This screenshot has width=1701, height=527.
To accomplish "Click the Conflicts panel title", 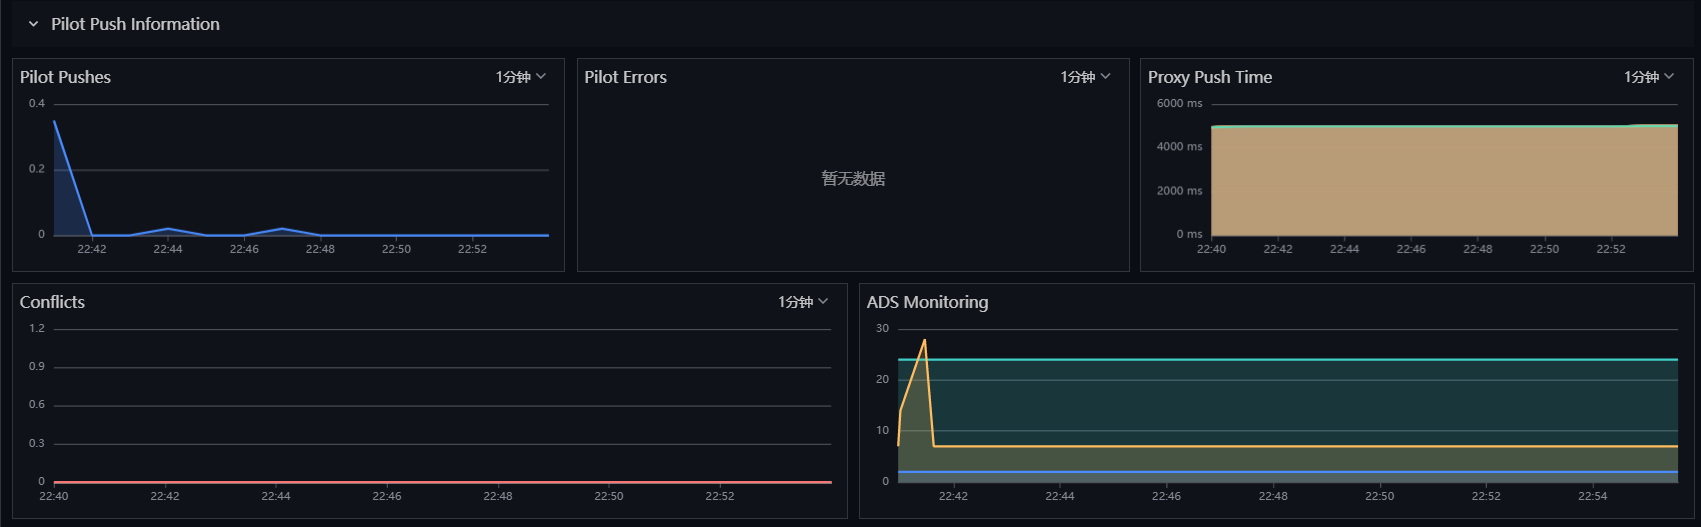I will click(x=52, y=302).
